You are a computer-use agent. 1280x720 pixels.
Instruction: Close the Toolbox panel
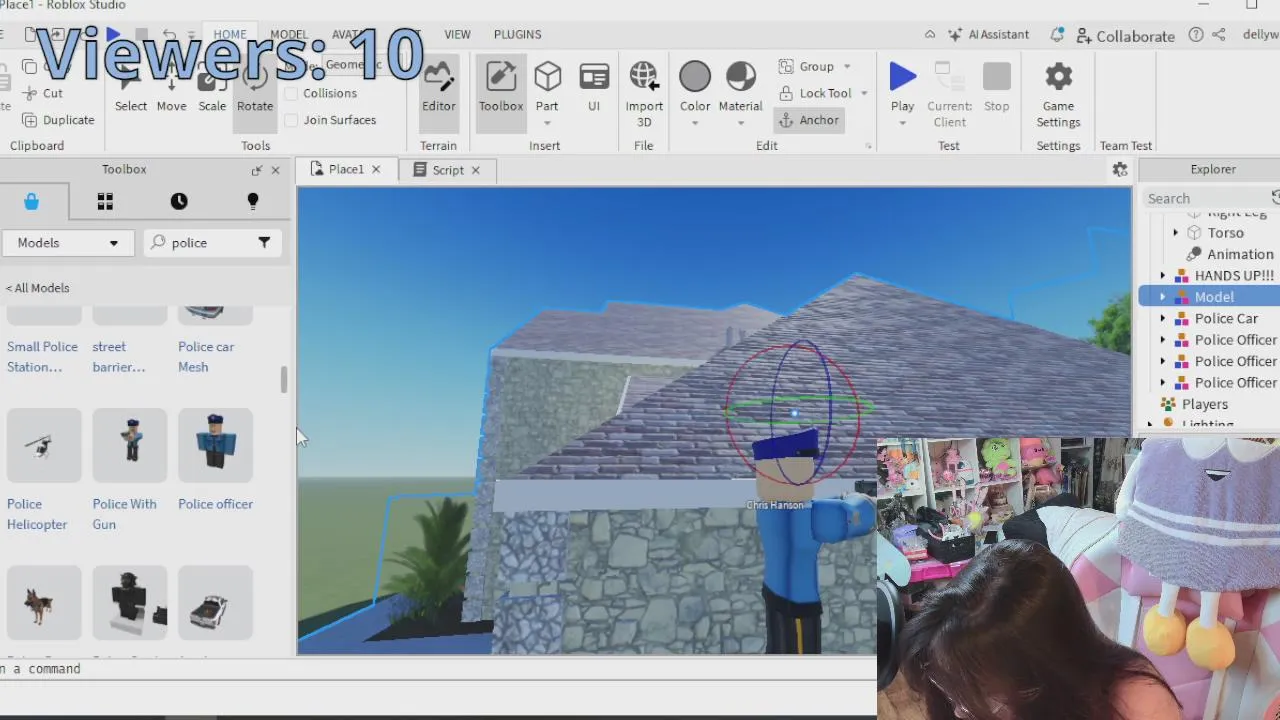275,170
